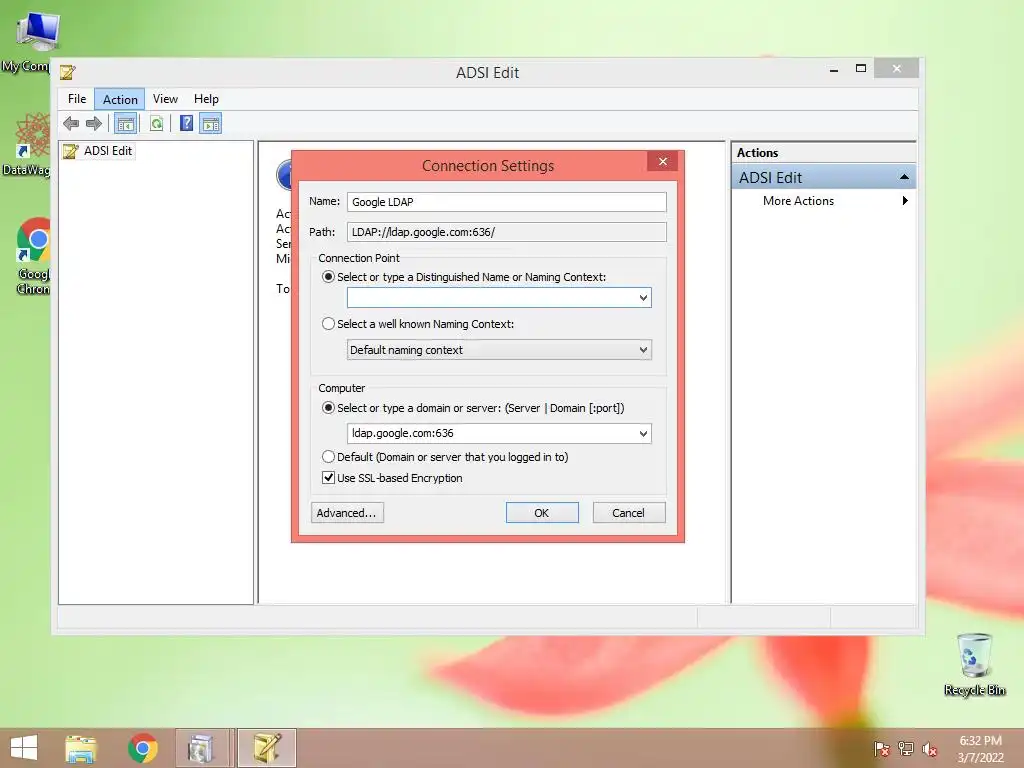Click the Back arrow in ADSI Edit toolbar
This screenshot has height=768, width=1024.
[71, 123]
